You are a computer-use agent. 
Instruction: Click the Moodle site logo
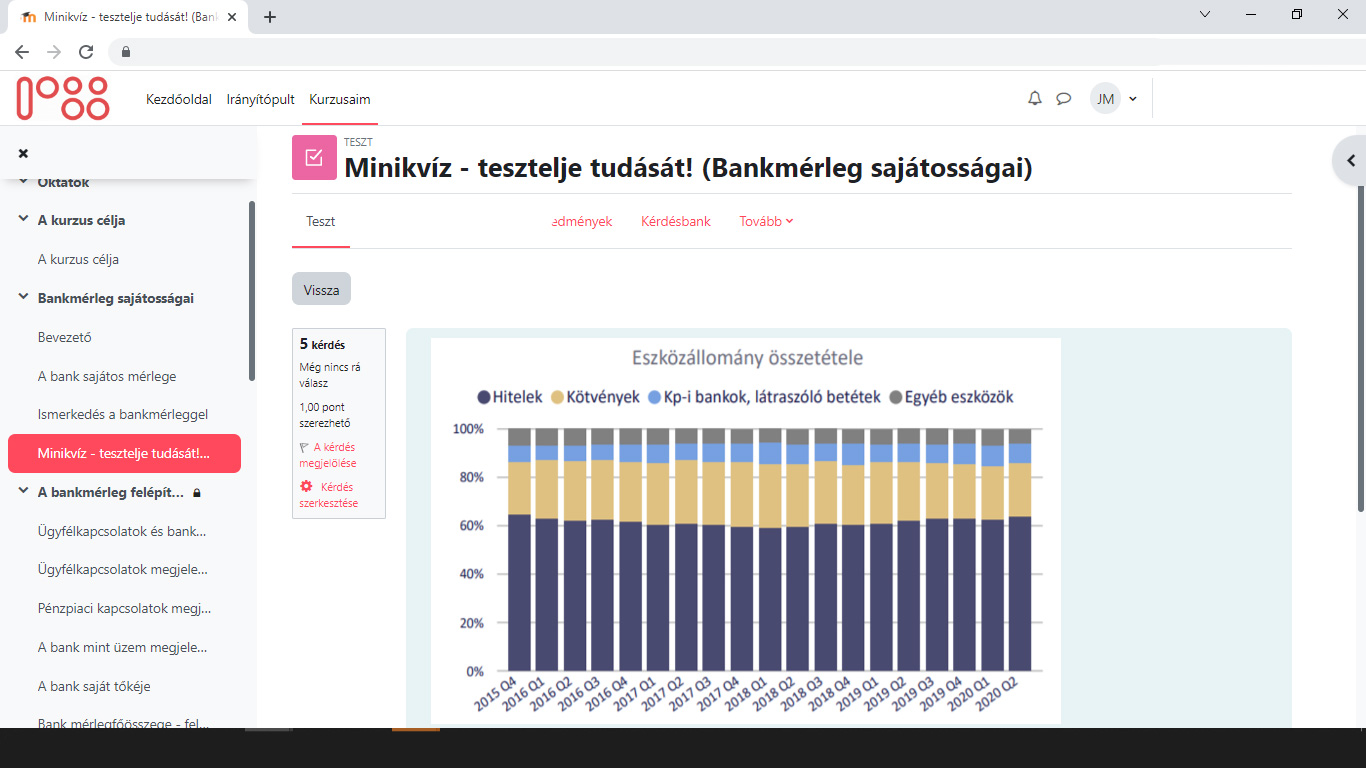click(x=62, y=97)
